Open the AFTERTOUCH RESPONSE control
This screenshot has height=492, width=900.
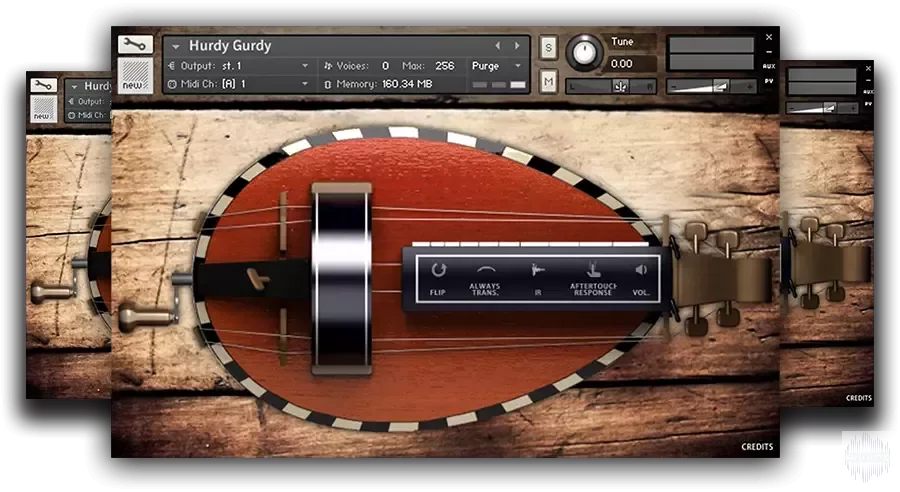tap(593, 280)
